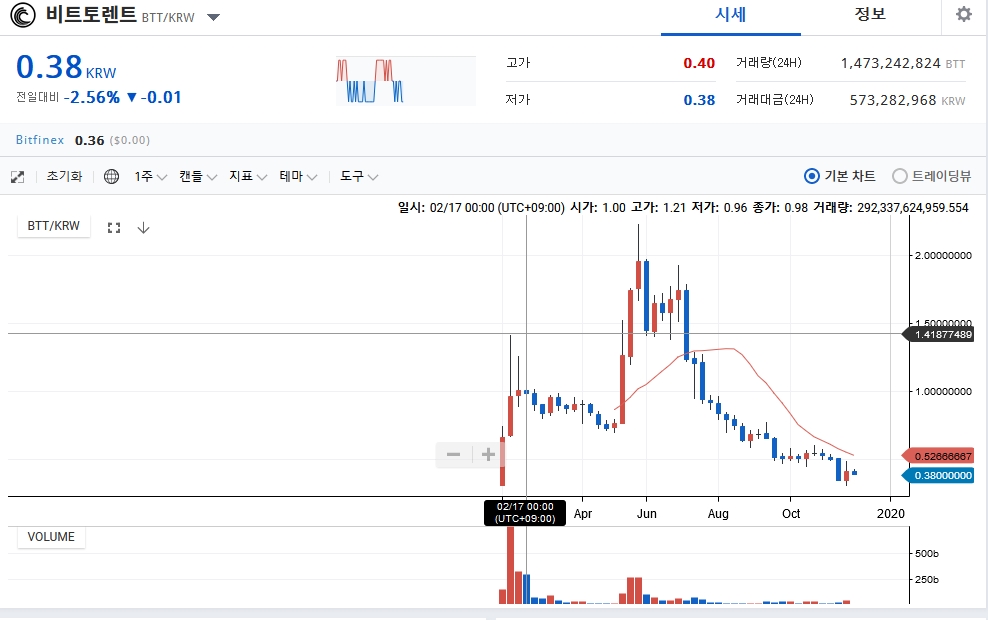Click the 0.40 high price value
Screen dimensions: 988x620
pos(699,63)
